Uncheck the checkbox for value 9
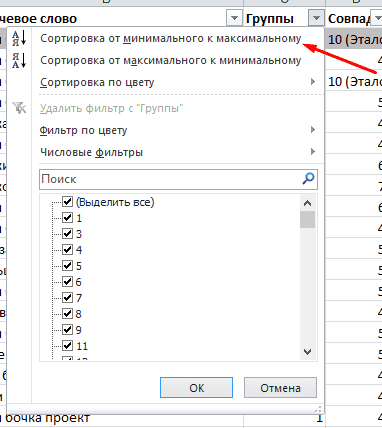Screen dimensions: 382x428 (68, 330)
